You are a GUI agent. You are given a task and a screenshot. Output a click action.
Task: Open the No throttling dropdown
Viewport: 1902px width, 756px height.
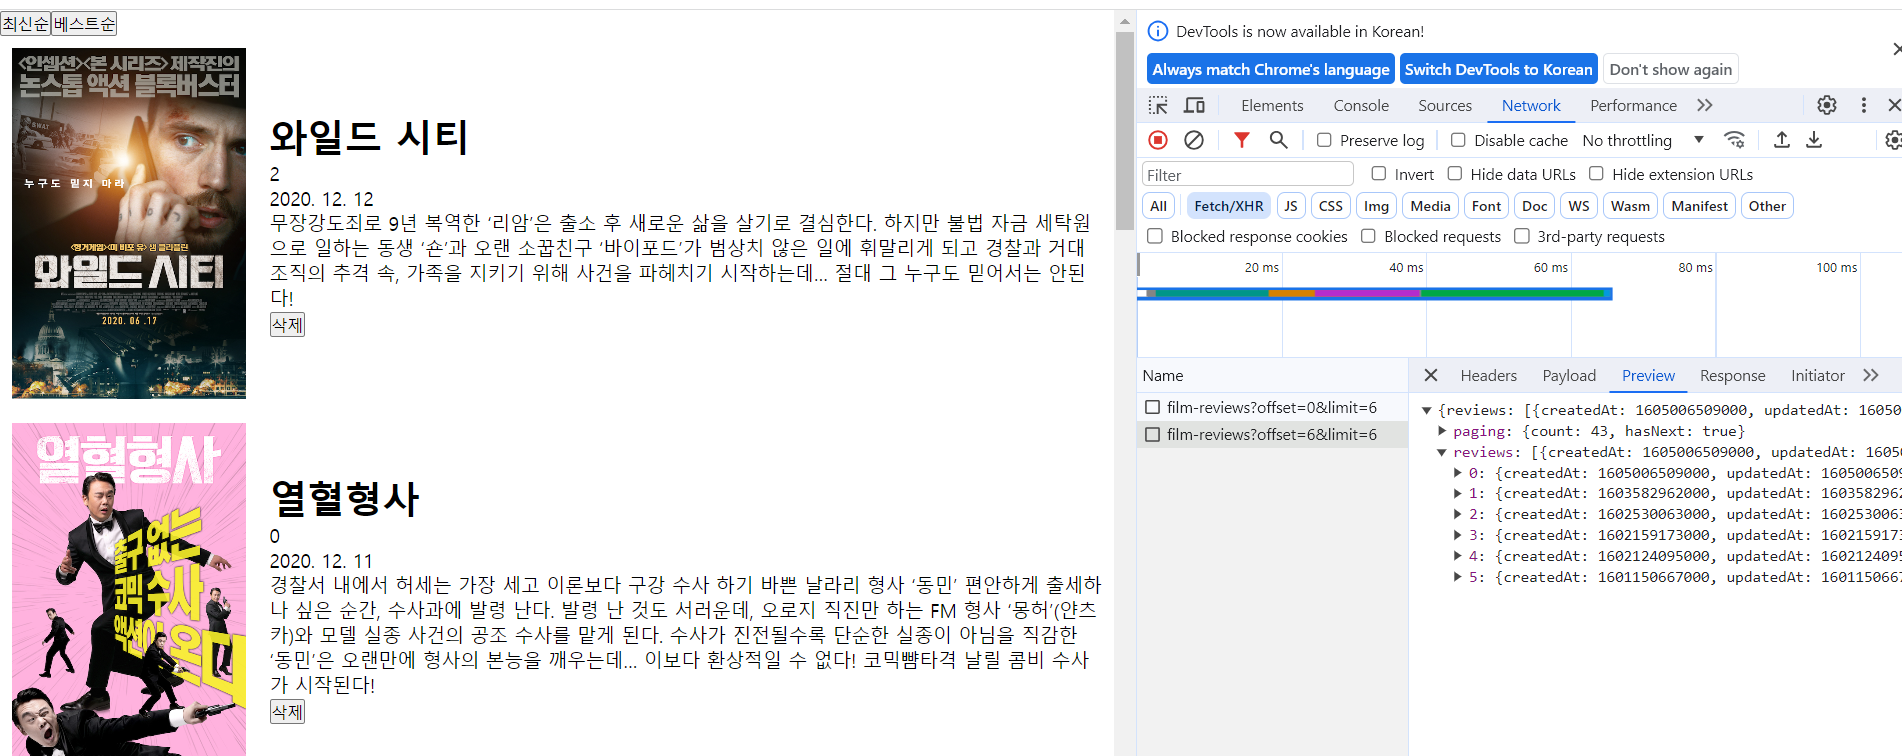click(1643, 140)
